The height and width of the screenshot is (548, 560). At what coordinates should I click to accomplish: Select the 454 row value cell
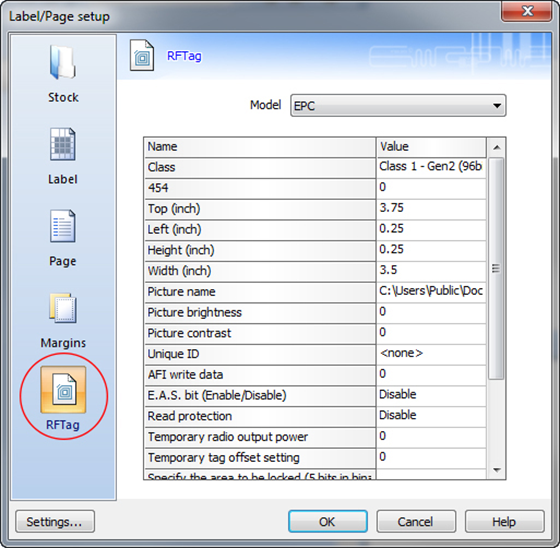(x=431, y=189)
